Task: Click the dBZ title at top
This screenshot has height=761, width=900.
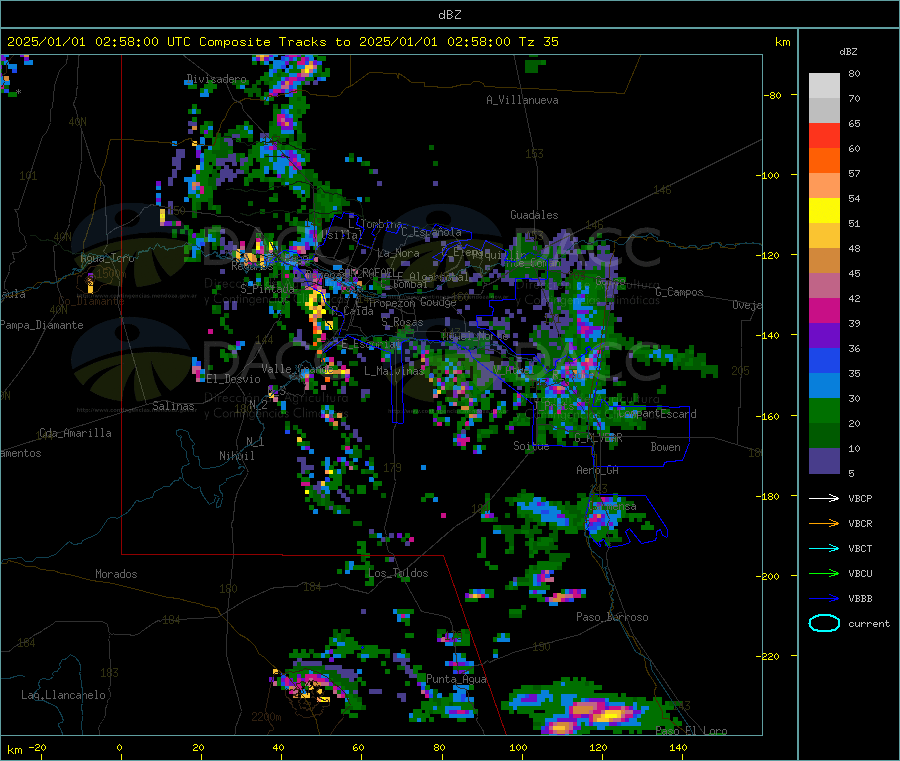Action: coord(449,15)
